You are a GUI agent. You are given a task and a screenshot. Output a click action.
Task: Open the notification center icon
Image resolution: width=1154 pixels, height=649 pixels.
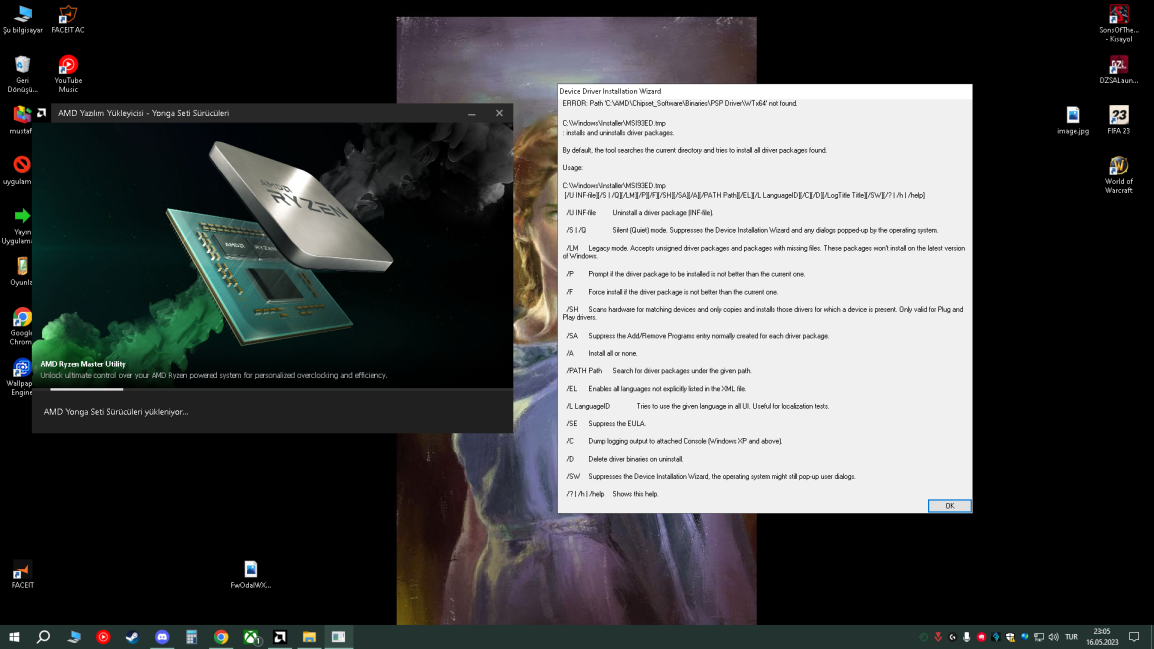click(1134, 637)
